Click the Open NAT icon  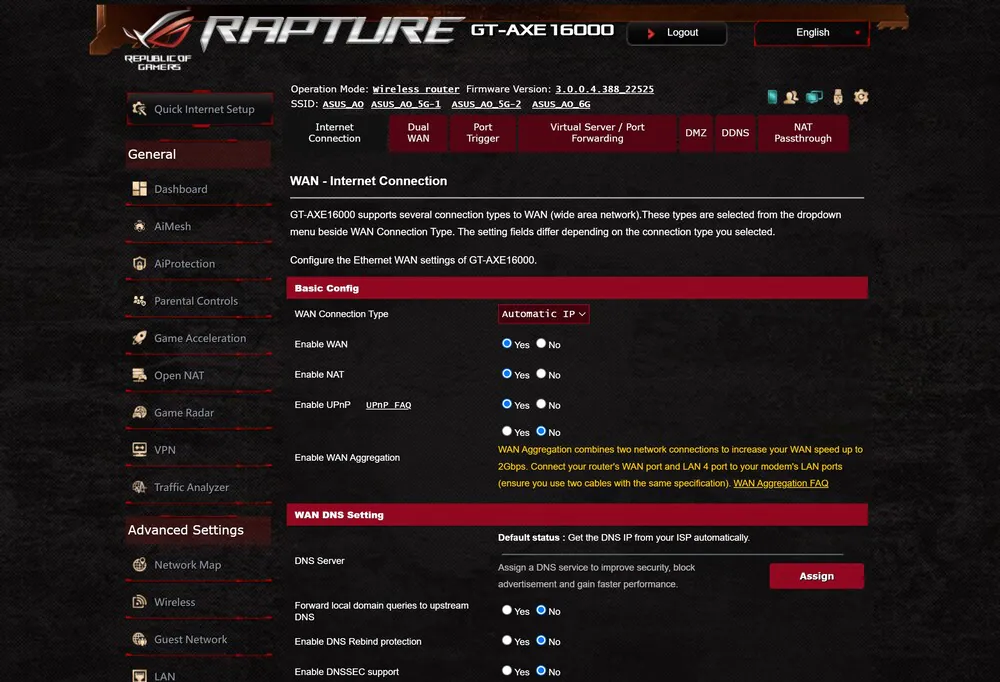tap(139, 375)
